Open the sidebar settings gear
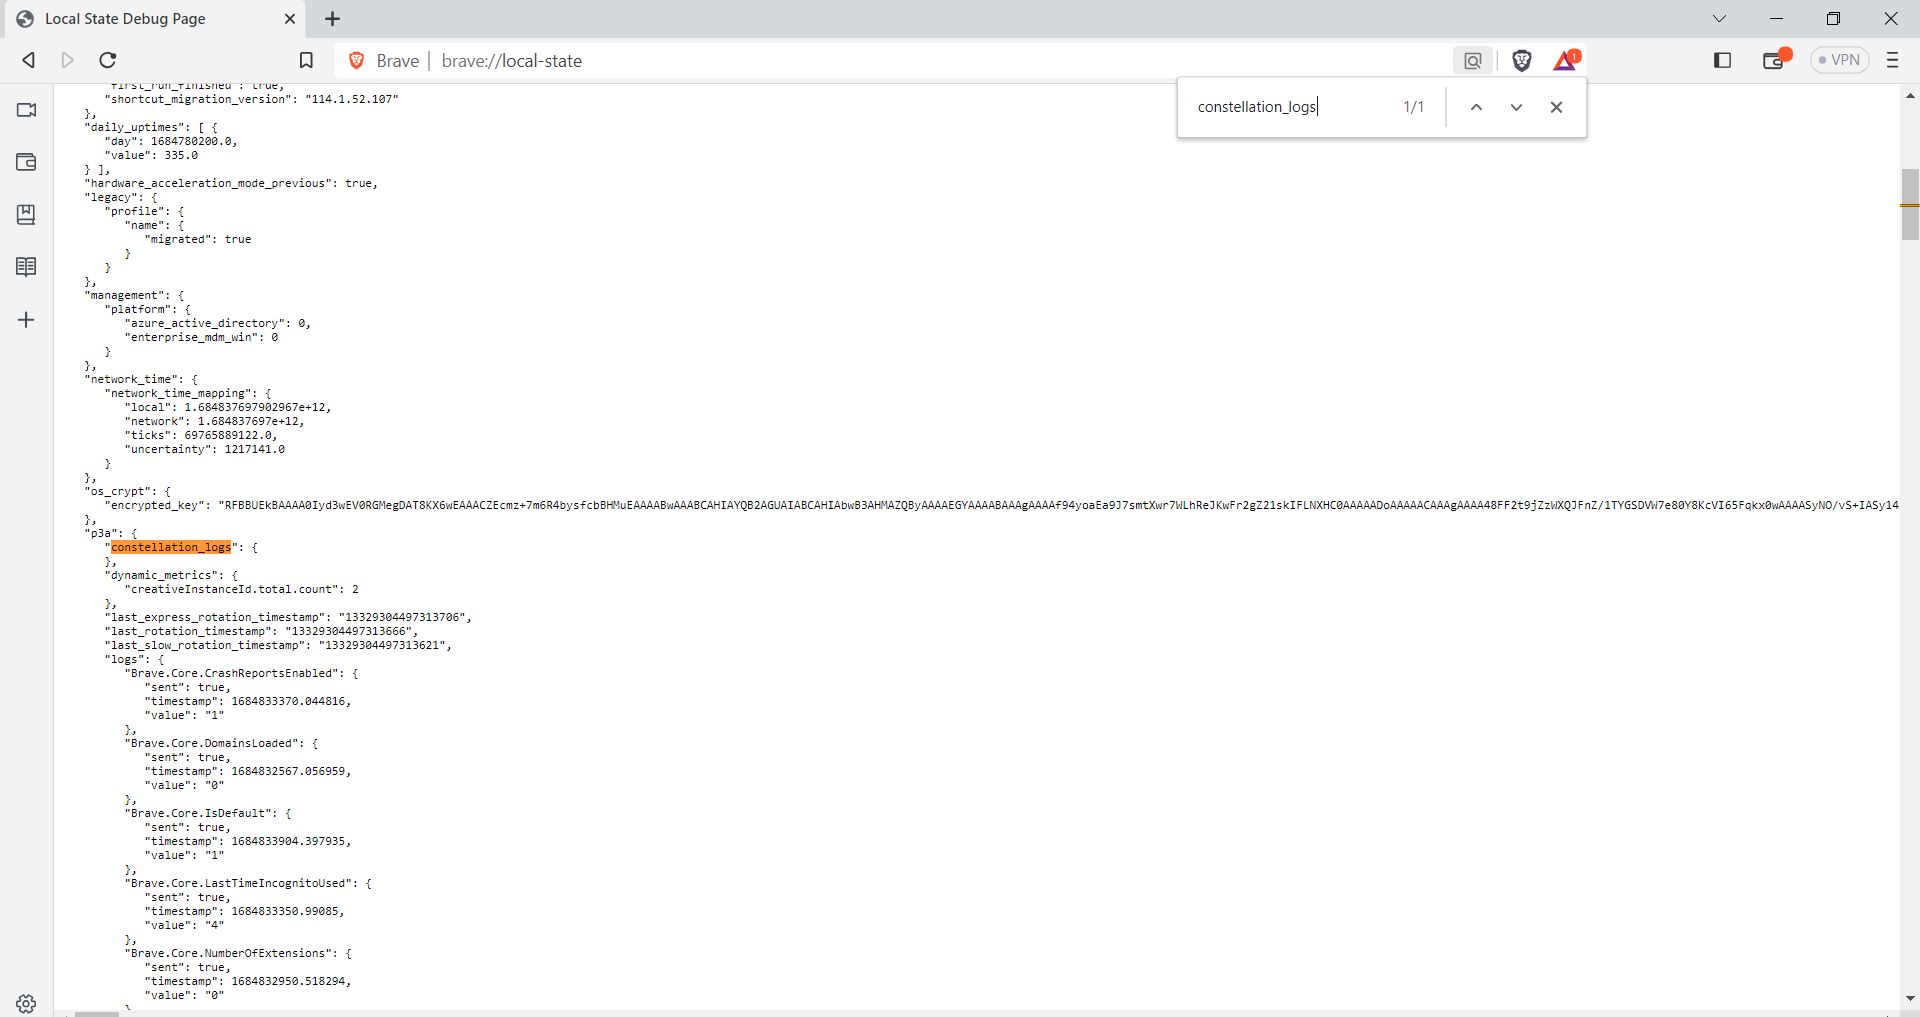 [x=26, y=1004]
